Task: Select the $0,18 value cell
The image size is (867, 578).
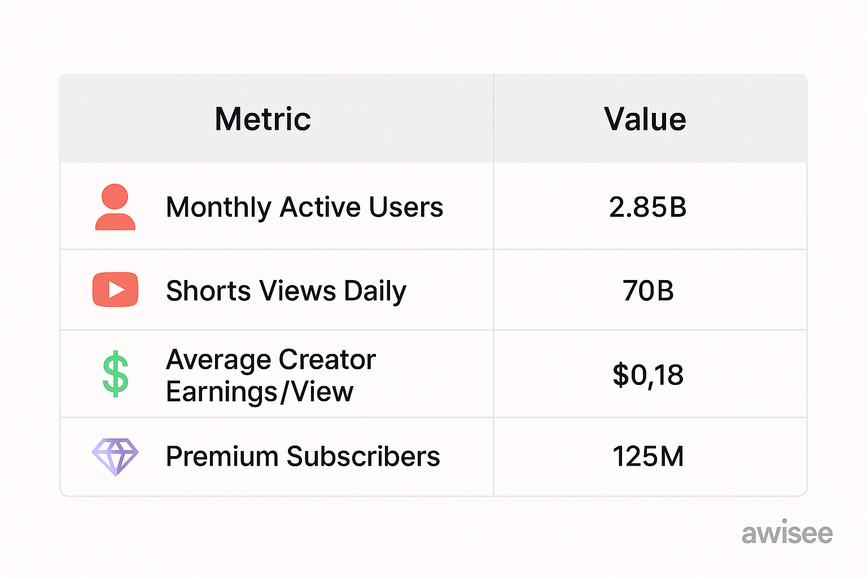Action: tap(648, 375)
